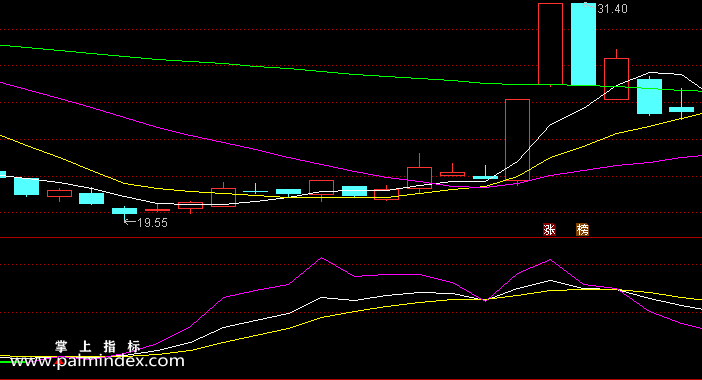Click the 张 signal marker icon
702x380 pixels.
(549, 230)
